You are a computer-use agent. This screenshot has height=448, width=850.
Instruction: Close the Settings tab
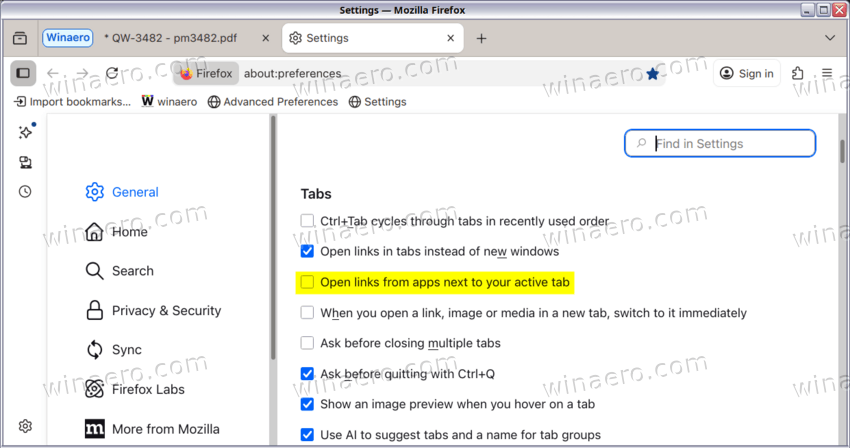click(x=450, y=38)
